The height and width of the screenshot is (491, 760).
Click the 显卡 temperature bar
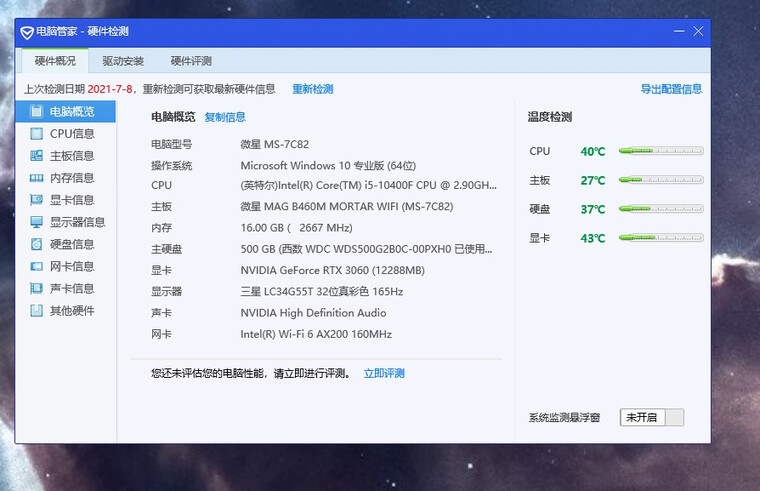tap(661, 238)
